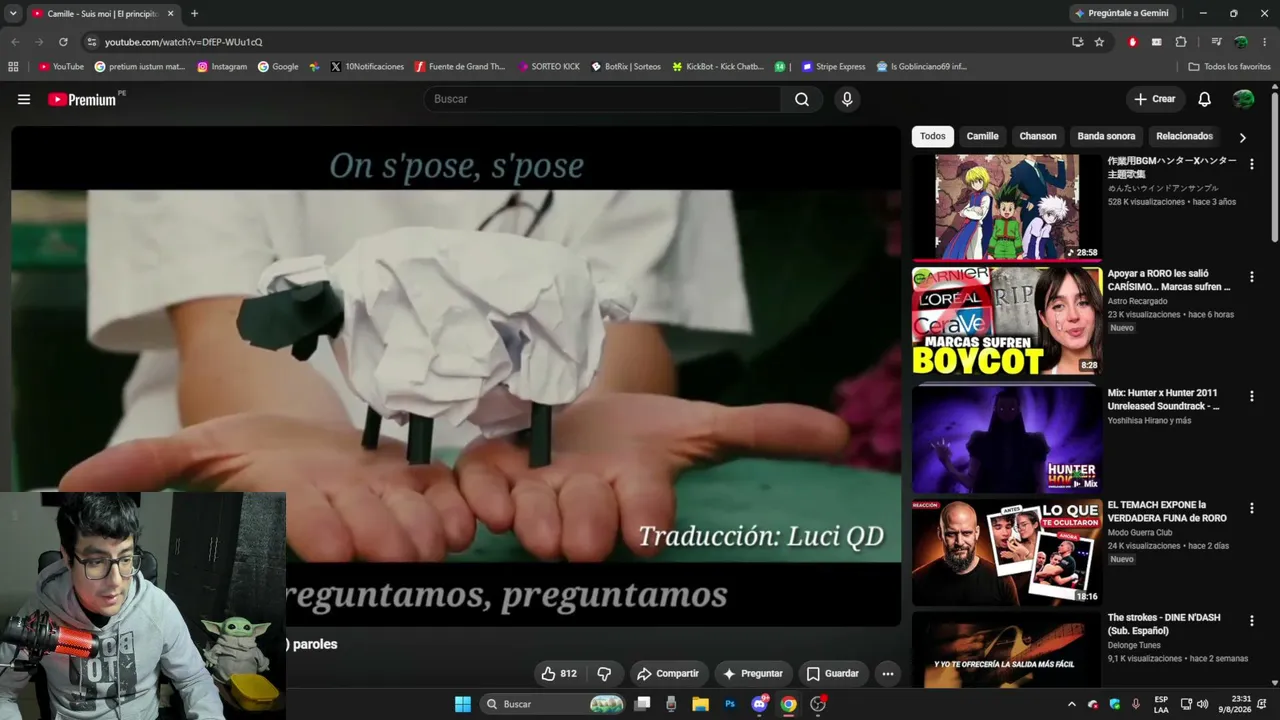Open Discord from the taskbar
Screen dimensions: 1280x720
pyautogui.click(x=760, y=704)
